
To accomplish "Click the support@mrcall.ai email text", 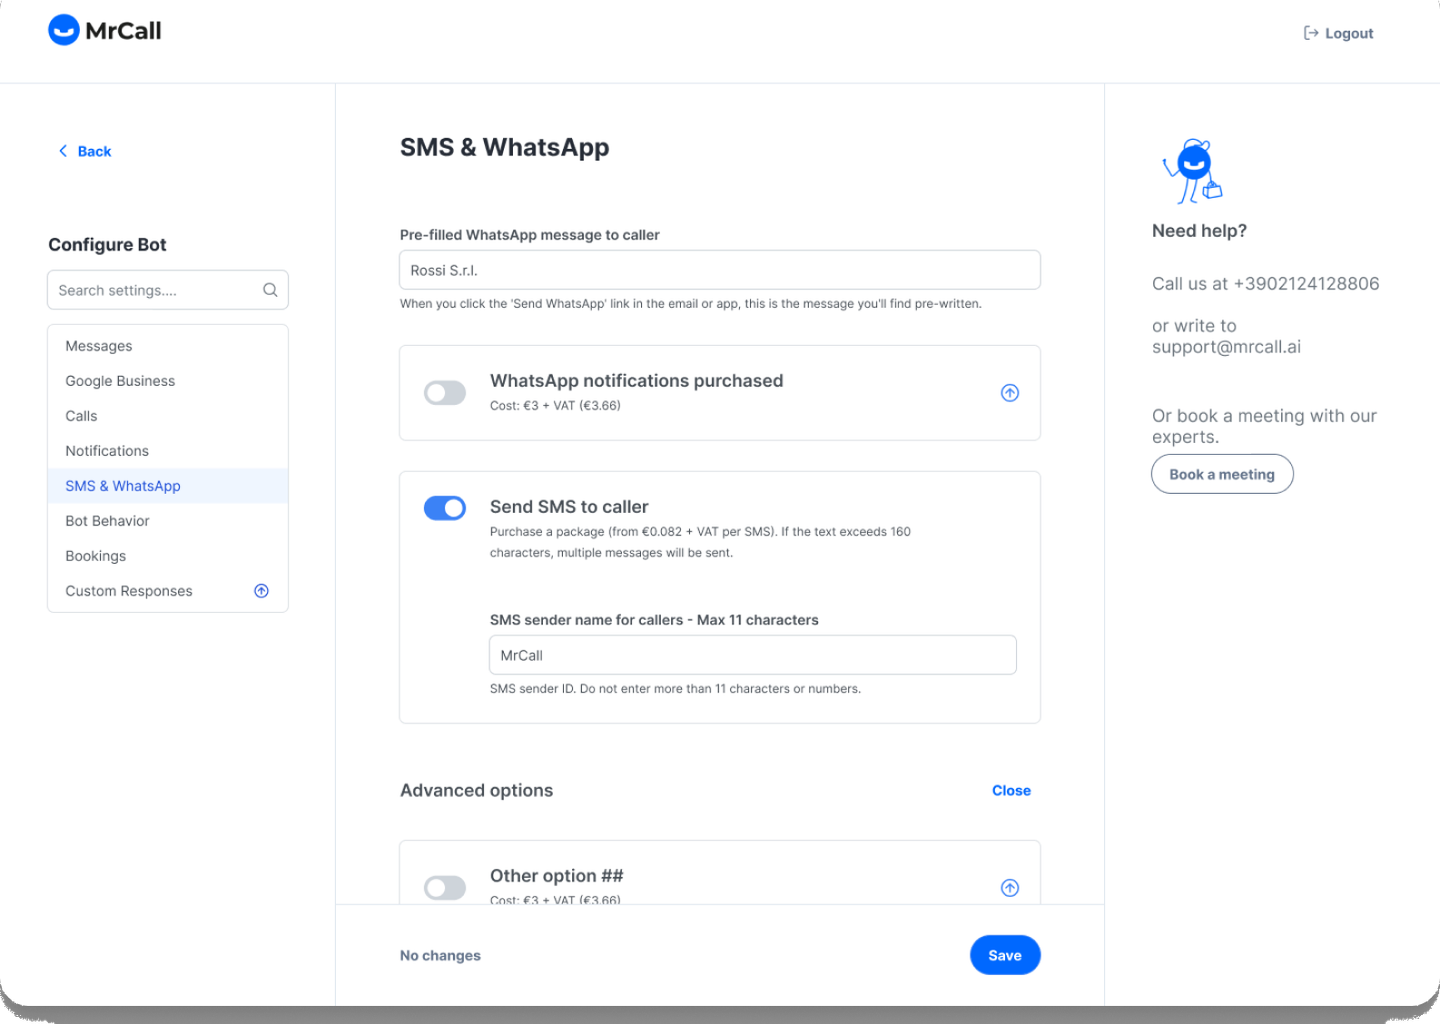I will [x=1226, y=347].
